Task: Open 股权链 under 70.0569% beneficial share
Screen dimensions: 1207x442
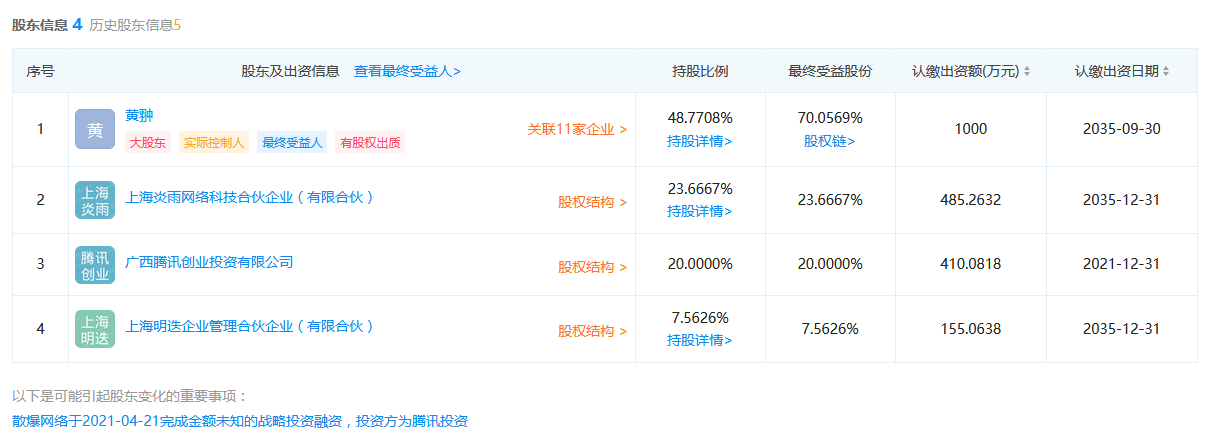Action: pyautogui.click(x=829, y=141)
